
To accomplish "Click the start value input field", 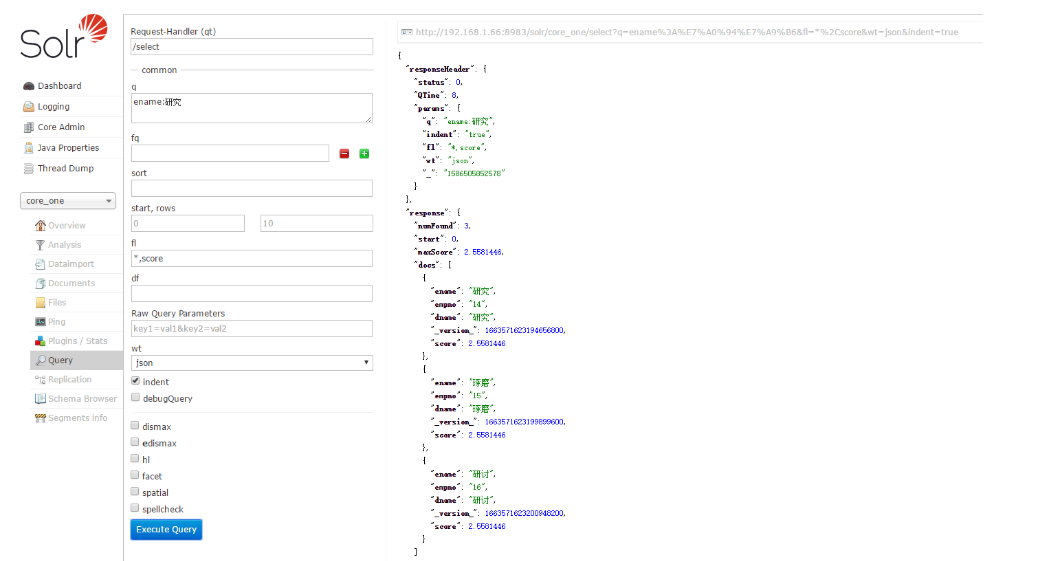I will [187, 223].
